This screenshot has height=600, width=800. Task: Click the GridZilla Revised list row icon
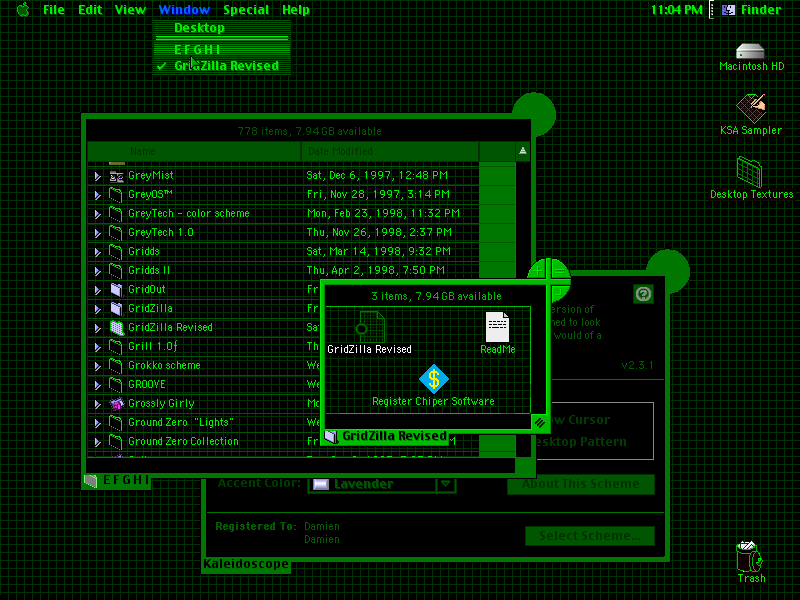[x=116, y=328]
